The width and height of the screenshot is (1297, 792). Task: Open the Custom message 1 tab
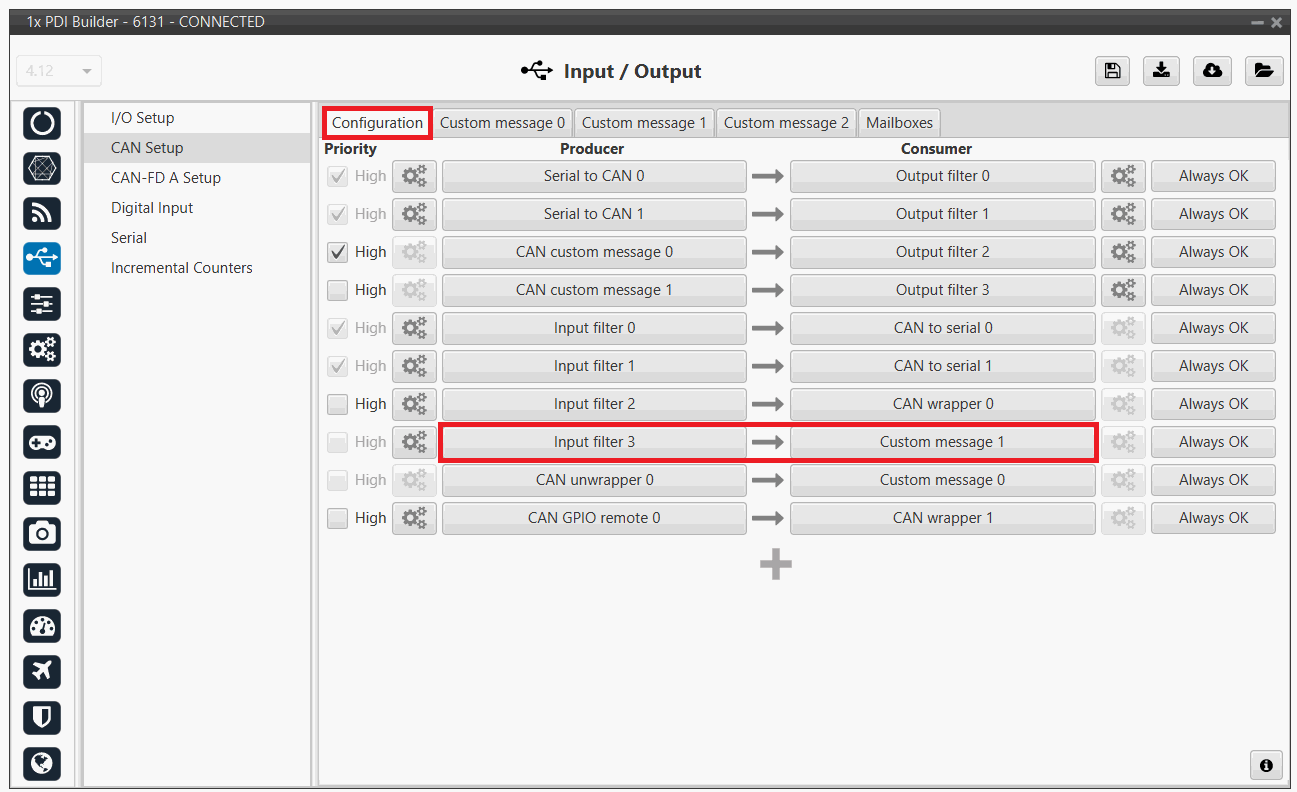(x=644, y=123)
